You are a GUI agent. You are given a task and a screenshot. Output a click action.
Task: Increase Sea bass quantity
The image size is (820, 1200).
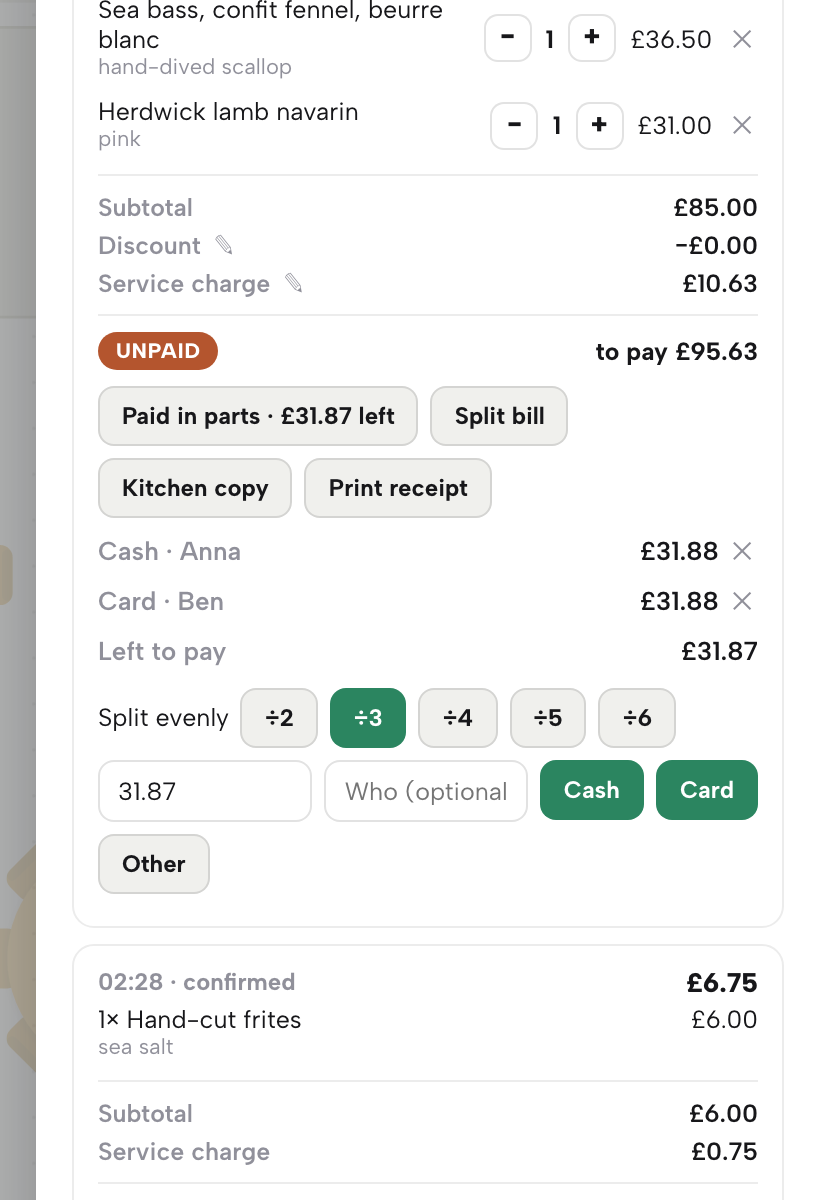pyautogui.click(x=592, y=39)
